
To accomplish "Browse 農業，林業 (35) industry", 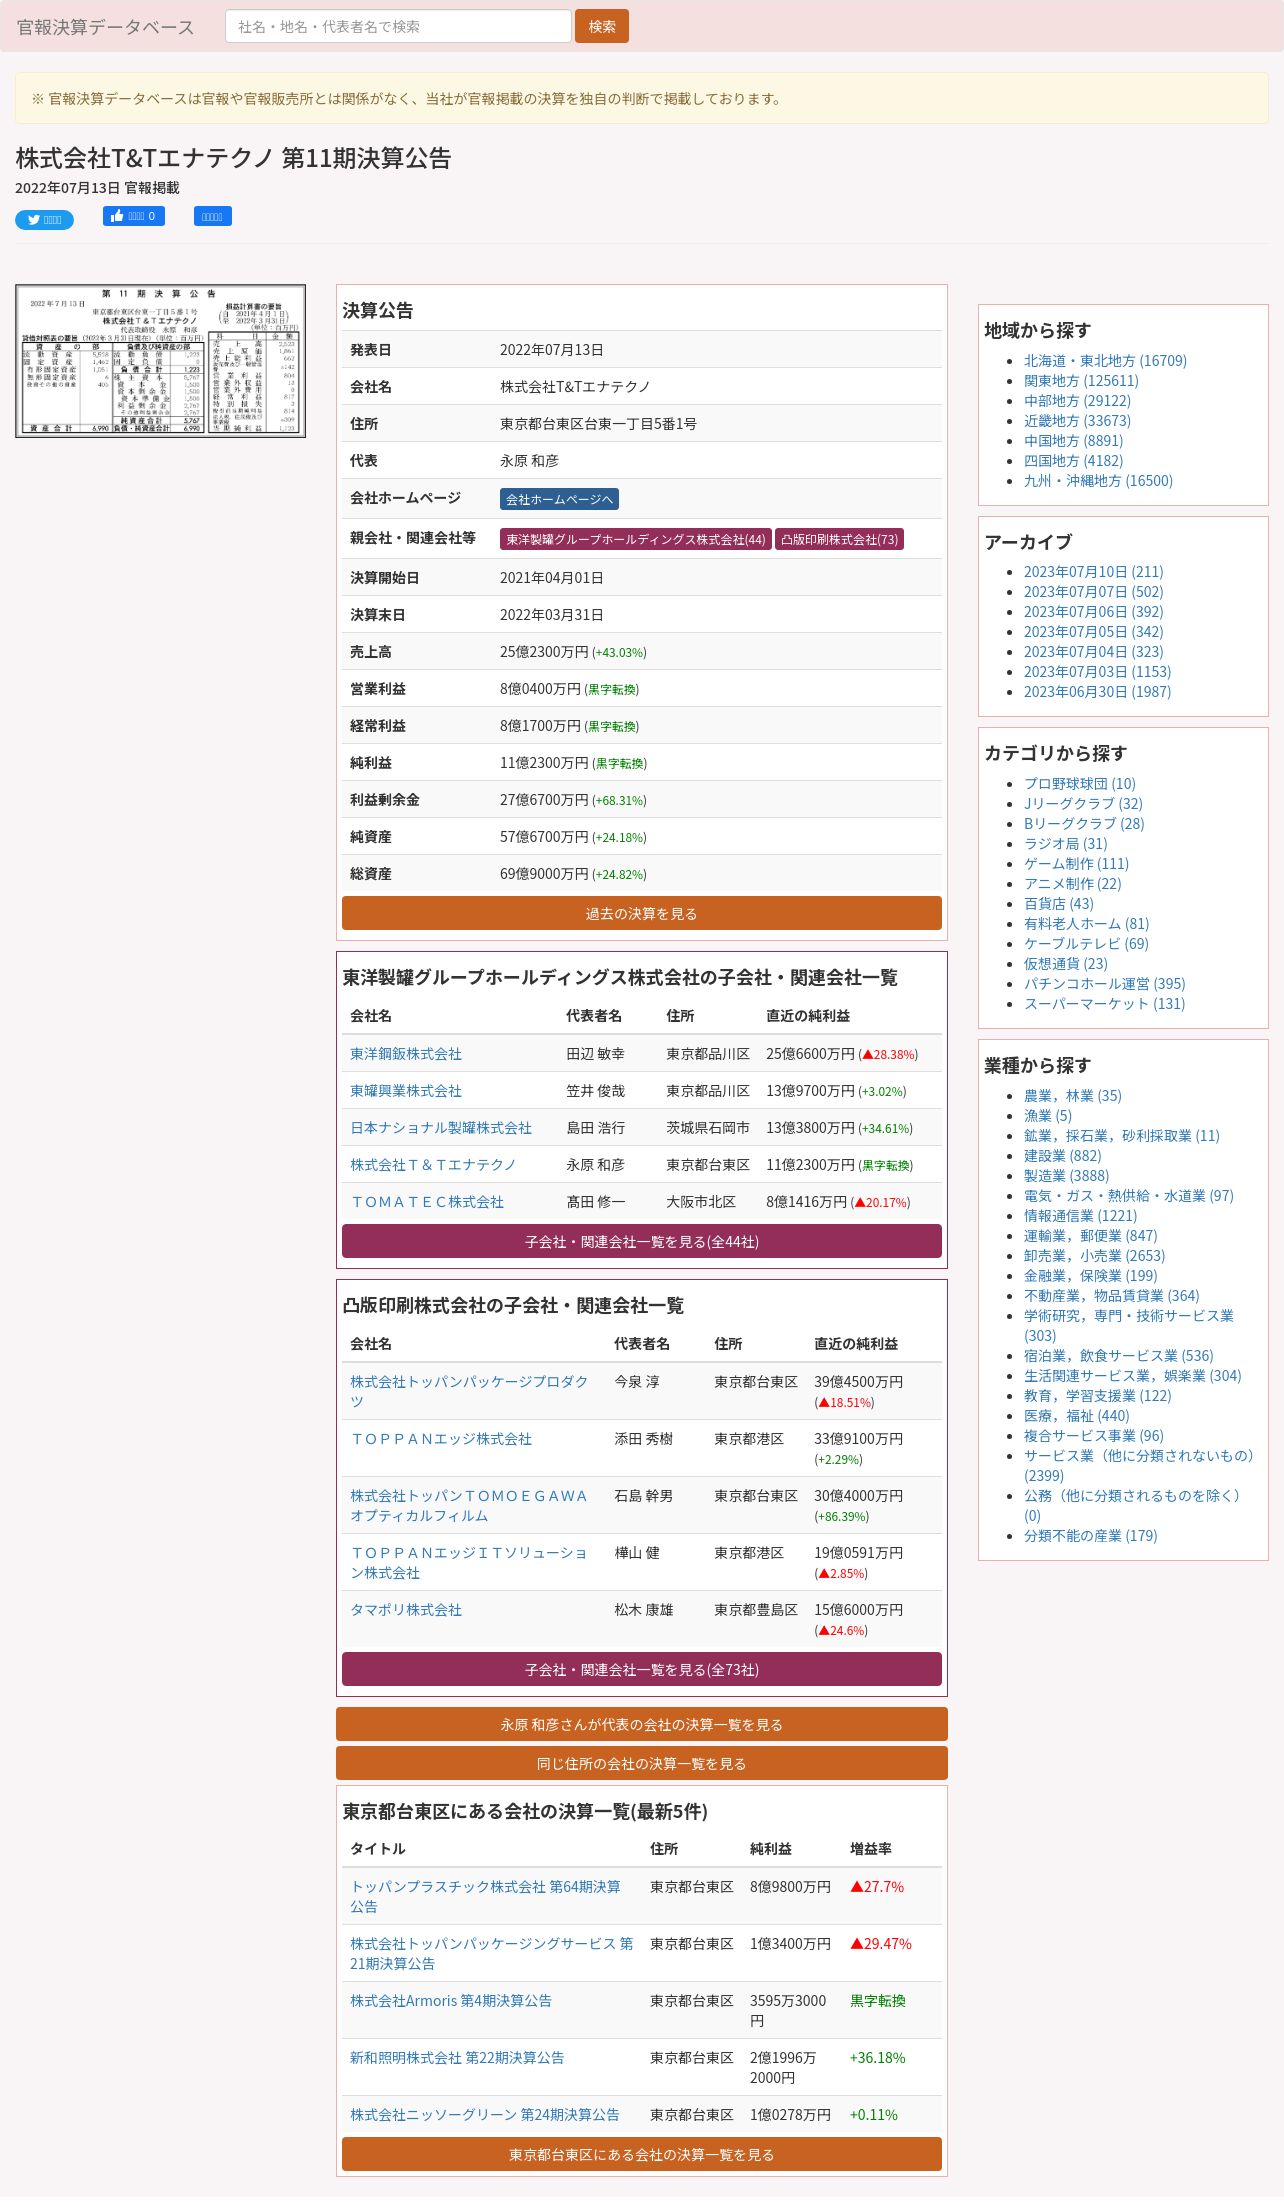I will click(1073, 1096).
